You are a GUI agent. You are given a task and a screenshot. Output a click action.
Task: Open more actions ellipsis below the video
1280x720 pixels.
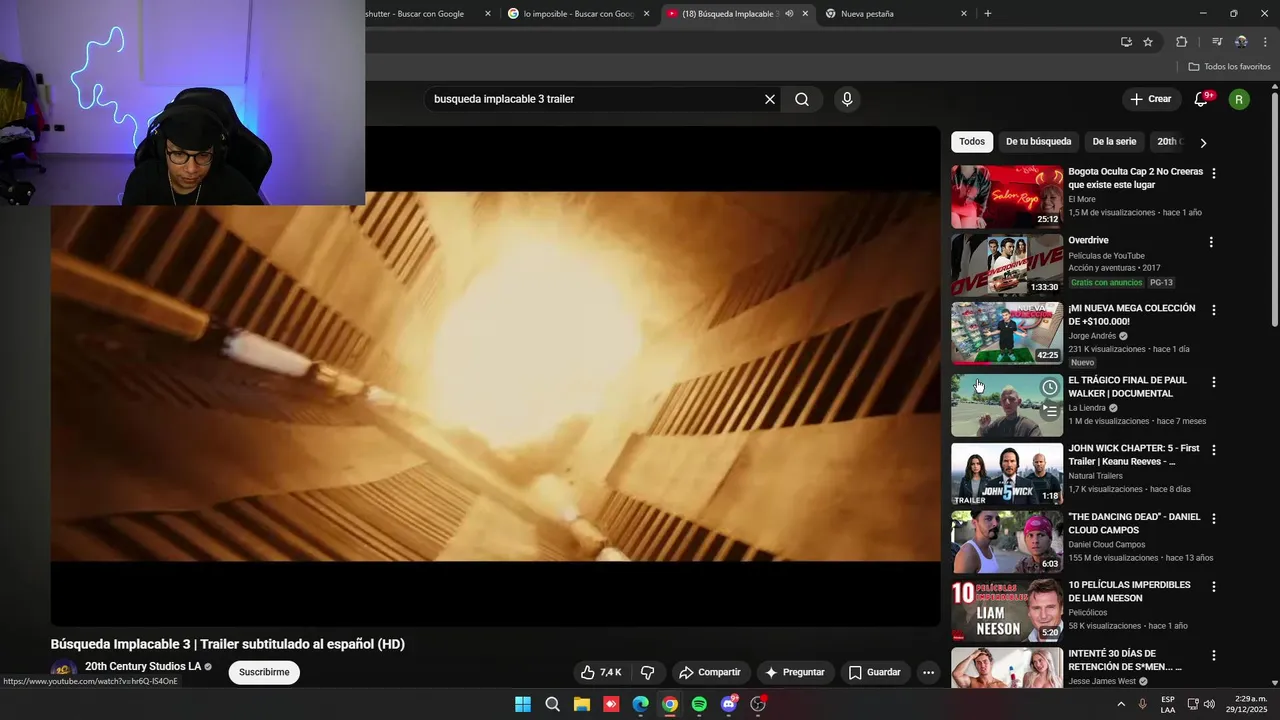pyautogui.click(x=928, y=672)
